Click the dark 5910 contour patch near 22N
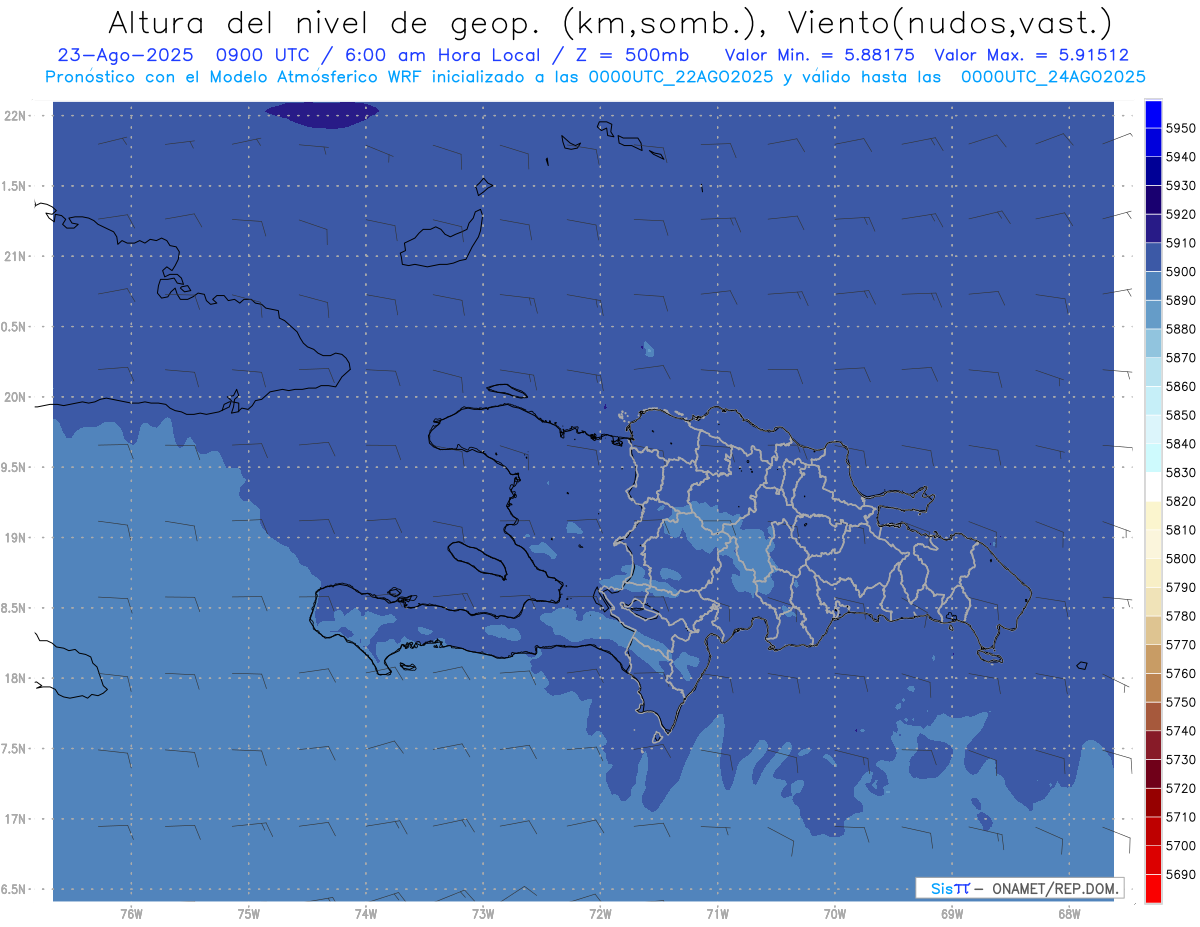Viewport: 1200px width, 927px height. [x=322, y=113]
